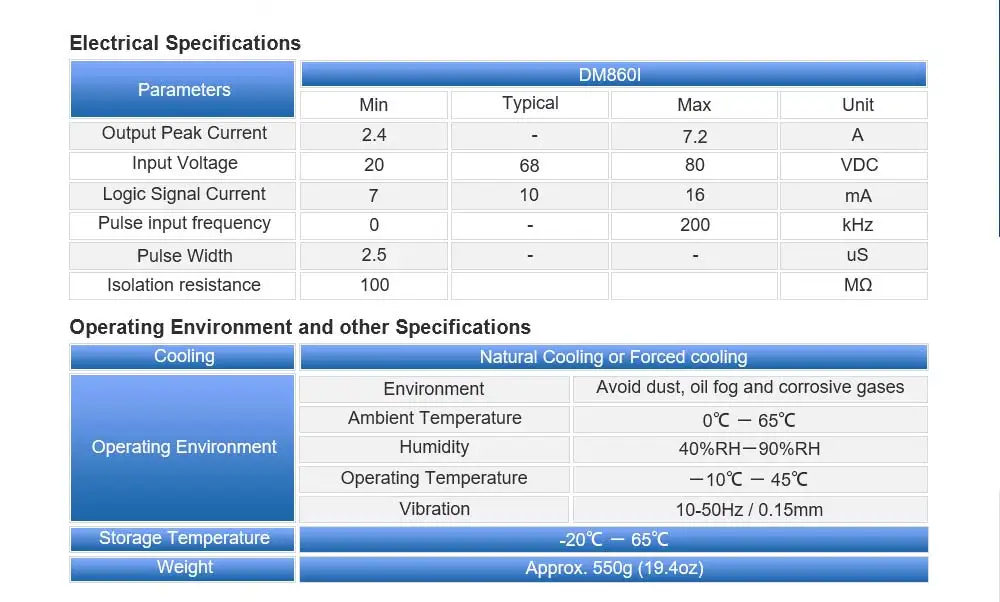
Task: Click the 'uS' unit cell
Action: click(x=853, y=255)
